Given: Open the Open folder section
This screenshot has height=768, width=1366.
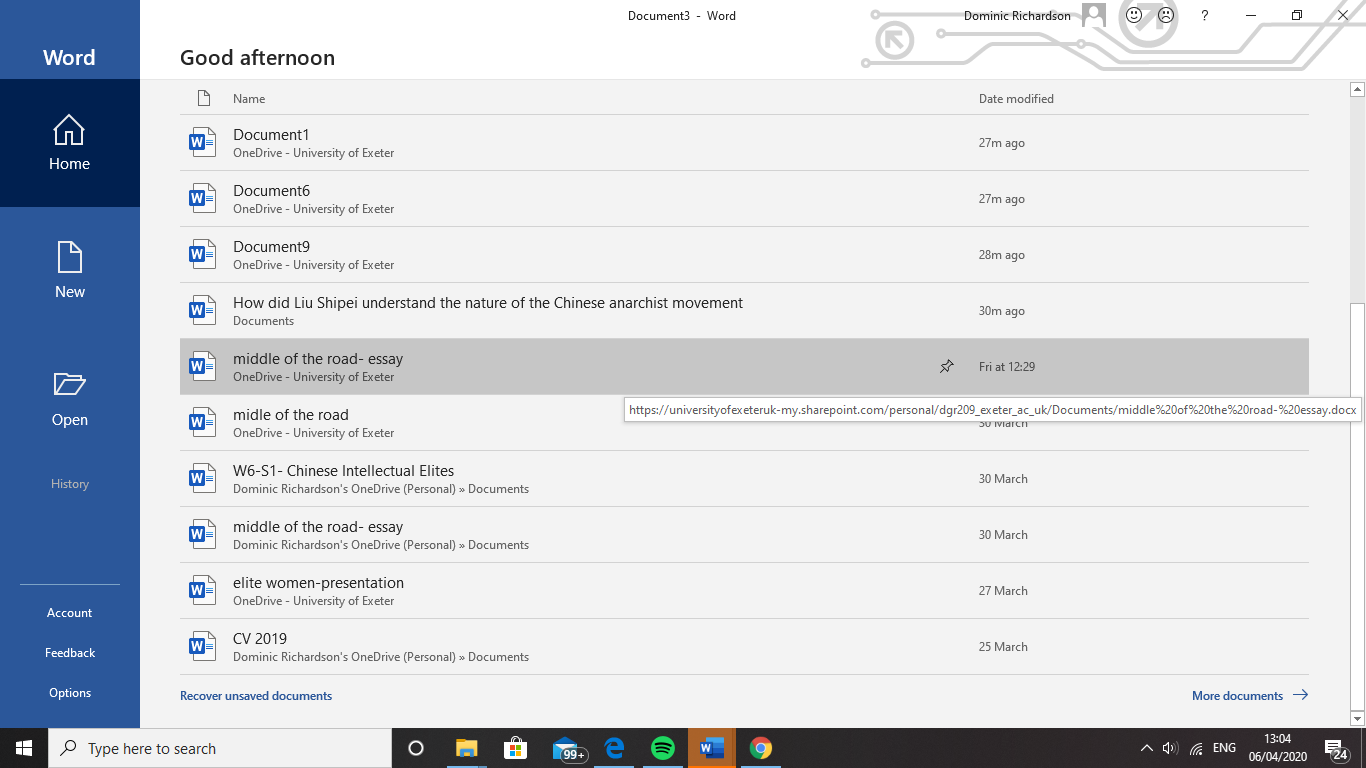Looking at the screenshot, I should pos(69,399).
